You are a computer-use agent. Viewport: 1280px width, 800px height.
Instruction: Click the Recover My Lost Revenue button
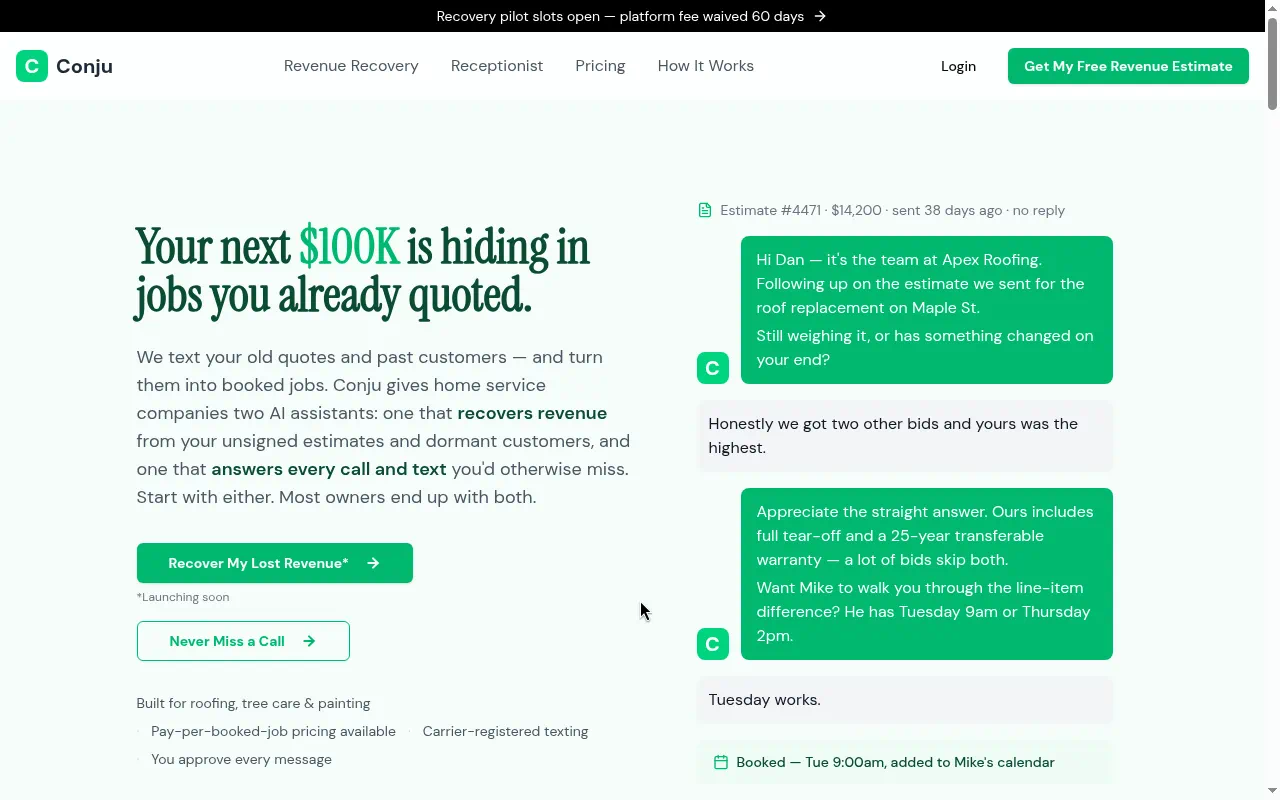point(275,563)
